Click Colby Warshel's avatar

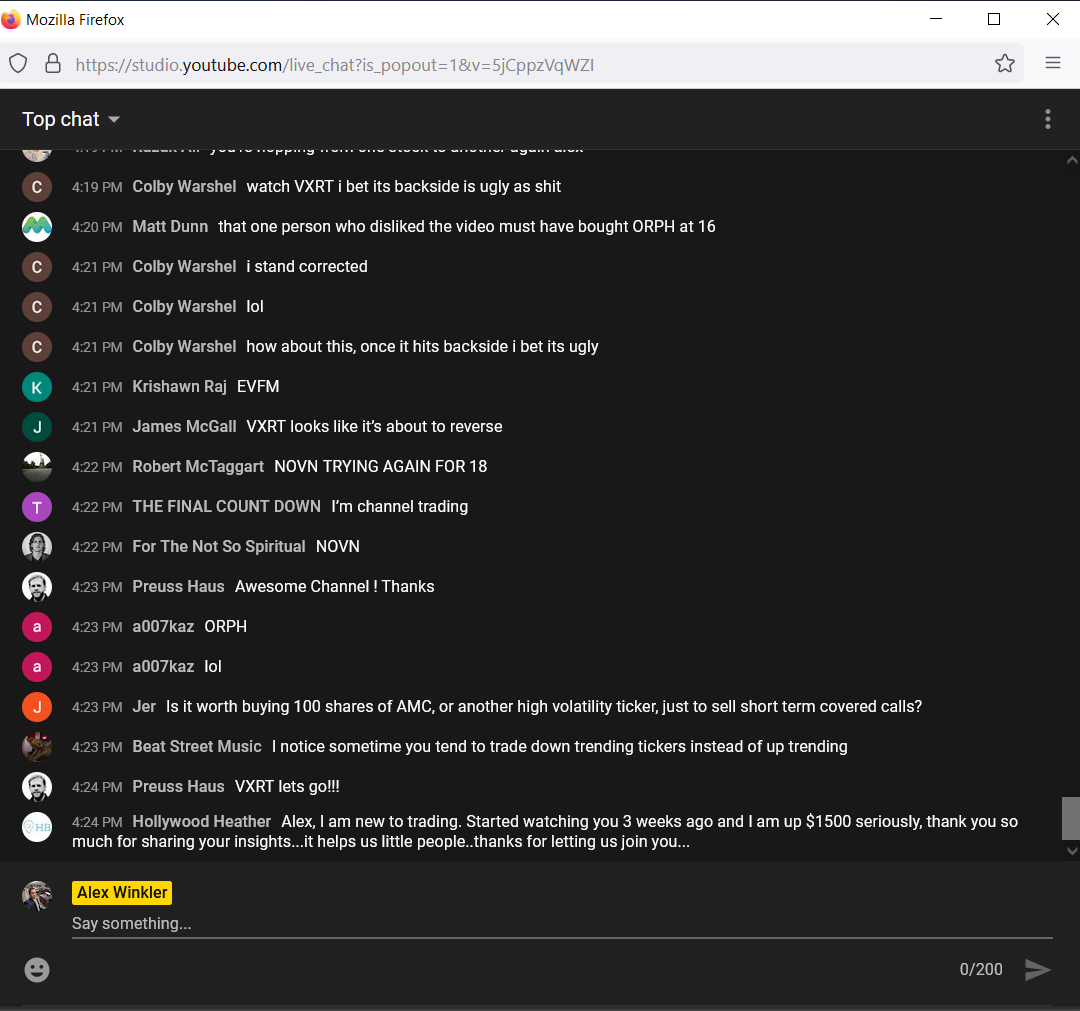click(x=37, y=187)
